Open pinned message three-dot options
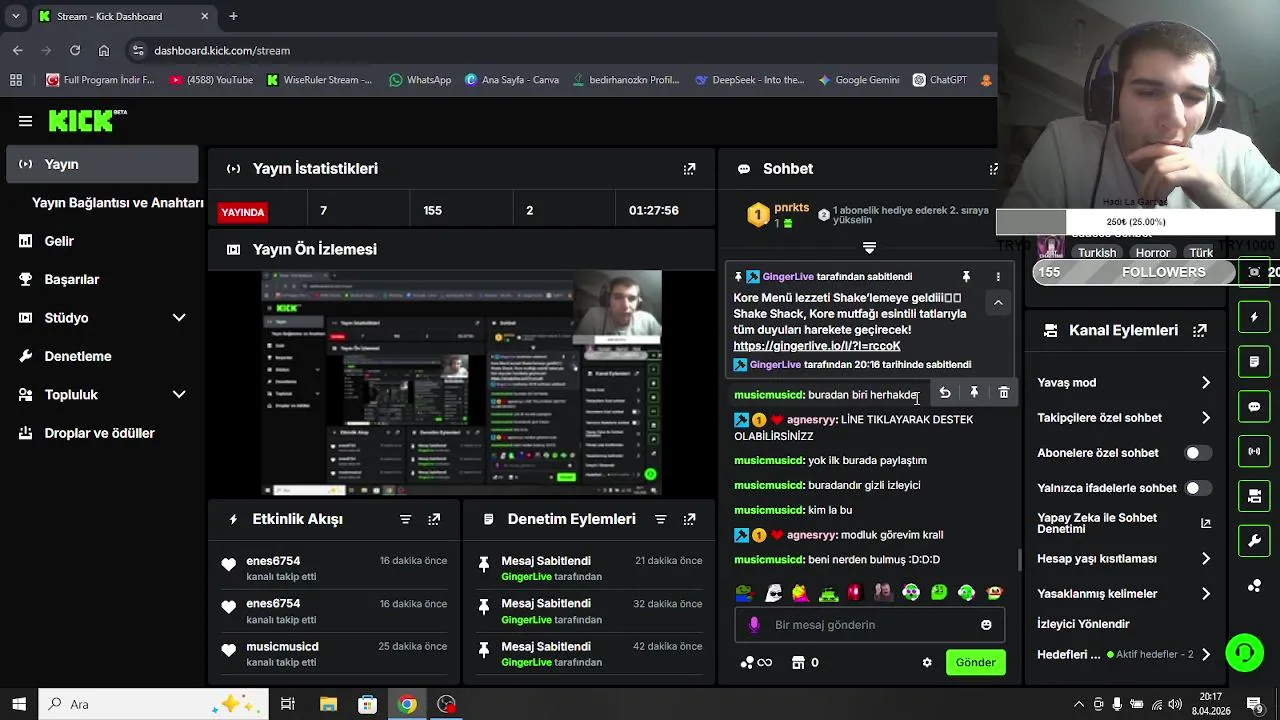1280x720 pixels. 997,276
